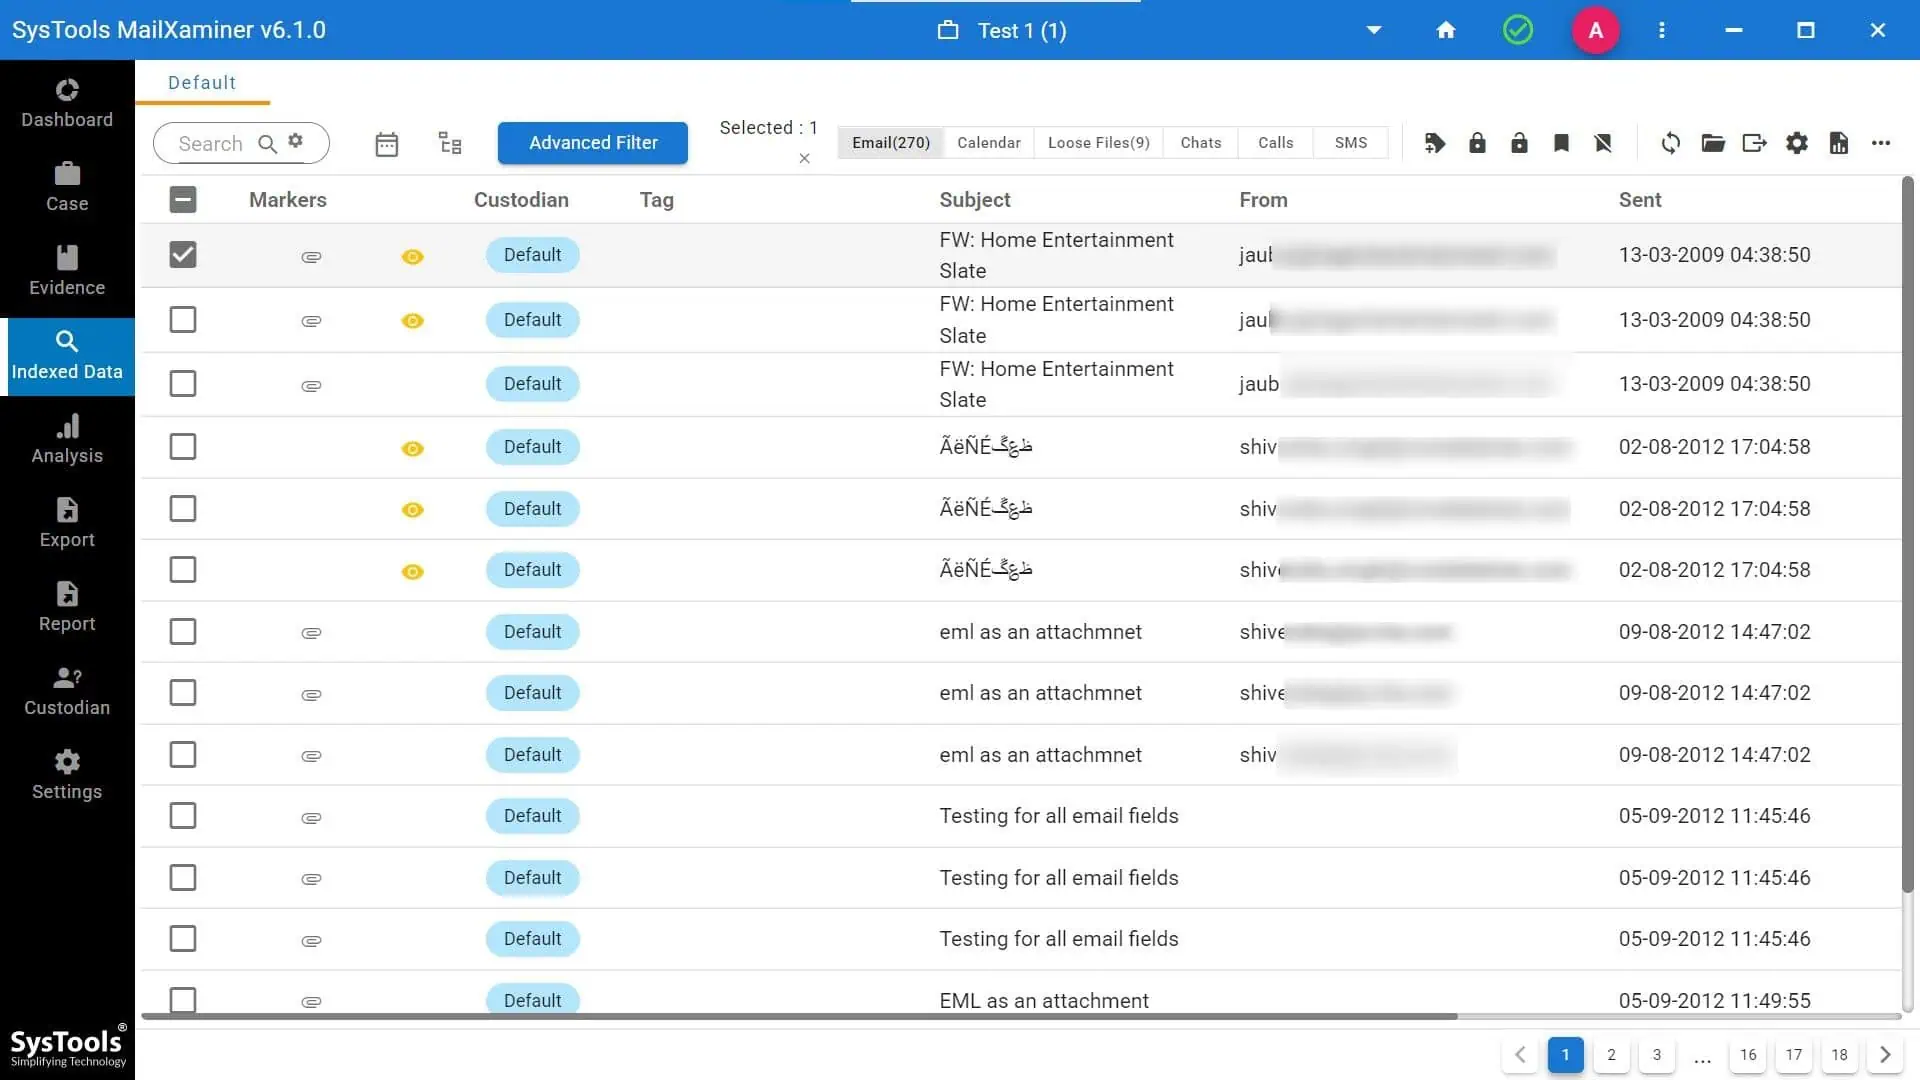Check the first eml as an attachmnet row

coord(183,632)
